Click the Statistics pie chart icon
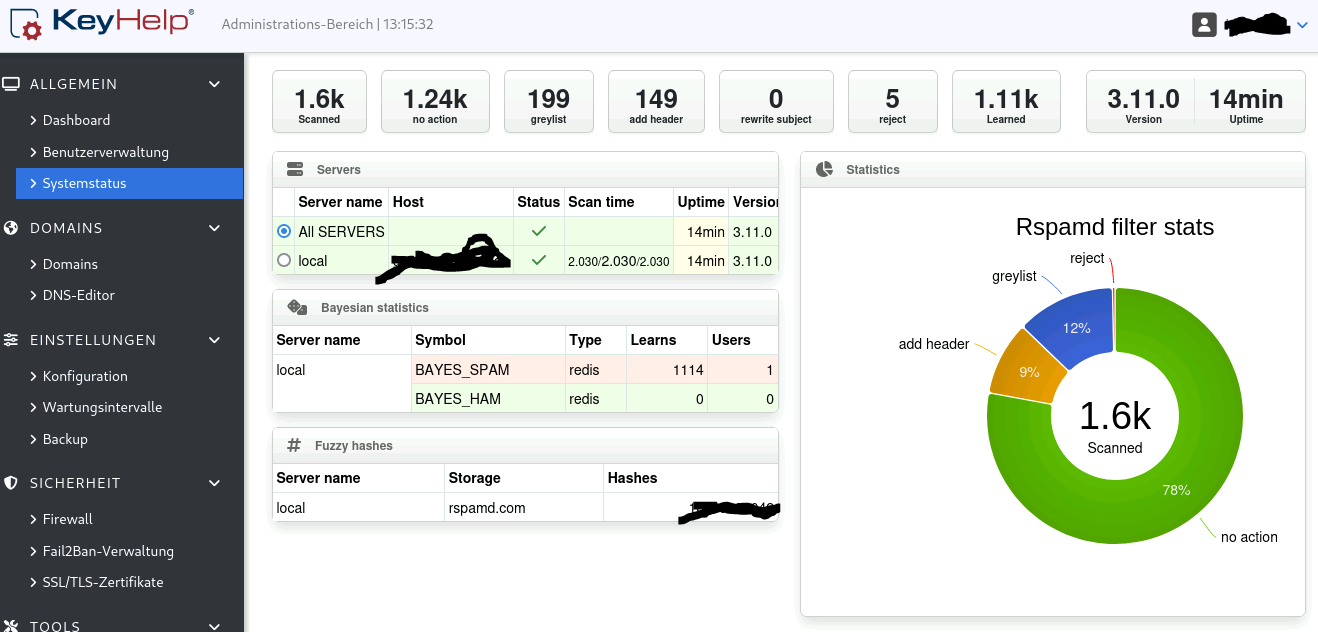Screen dimensions: 1318x632 pos(824,170)
